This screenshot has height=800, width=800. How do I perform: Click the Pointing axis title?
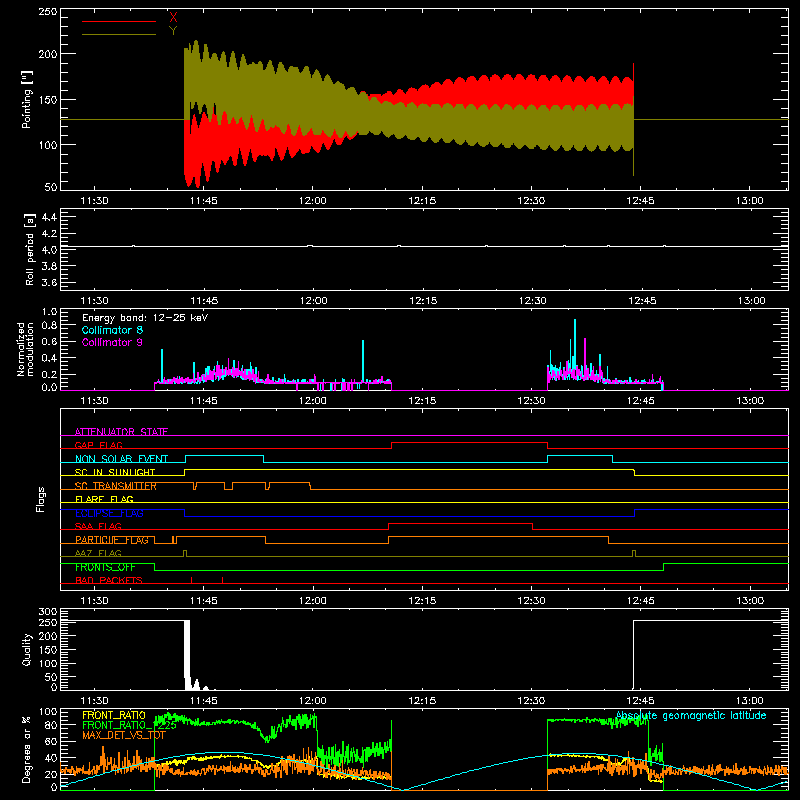[27, 99]
